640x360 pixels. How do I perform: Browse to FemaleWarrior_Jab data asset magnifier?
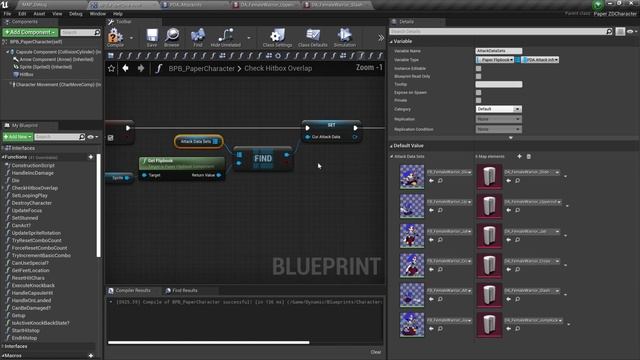click(518, 240)
